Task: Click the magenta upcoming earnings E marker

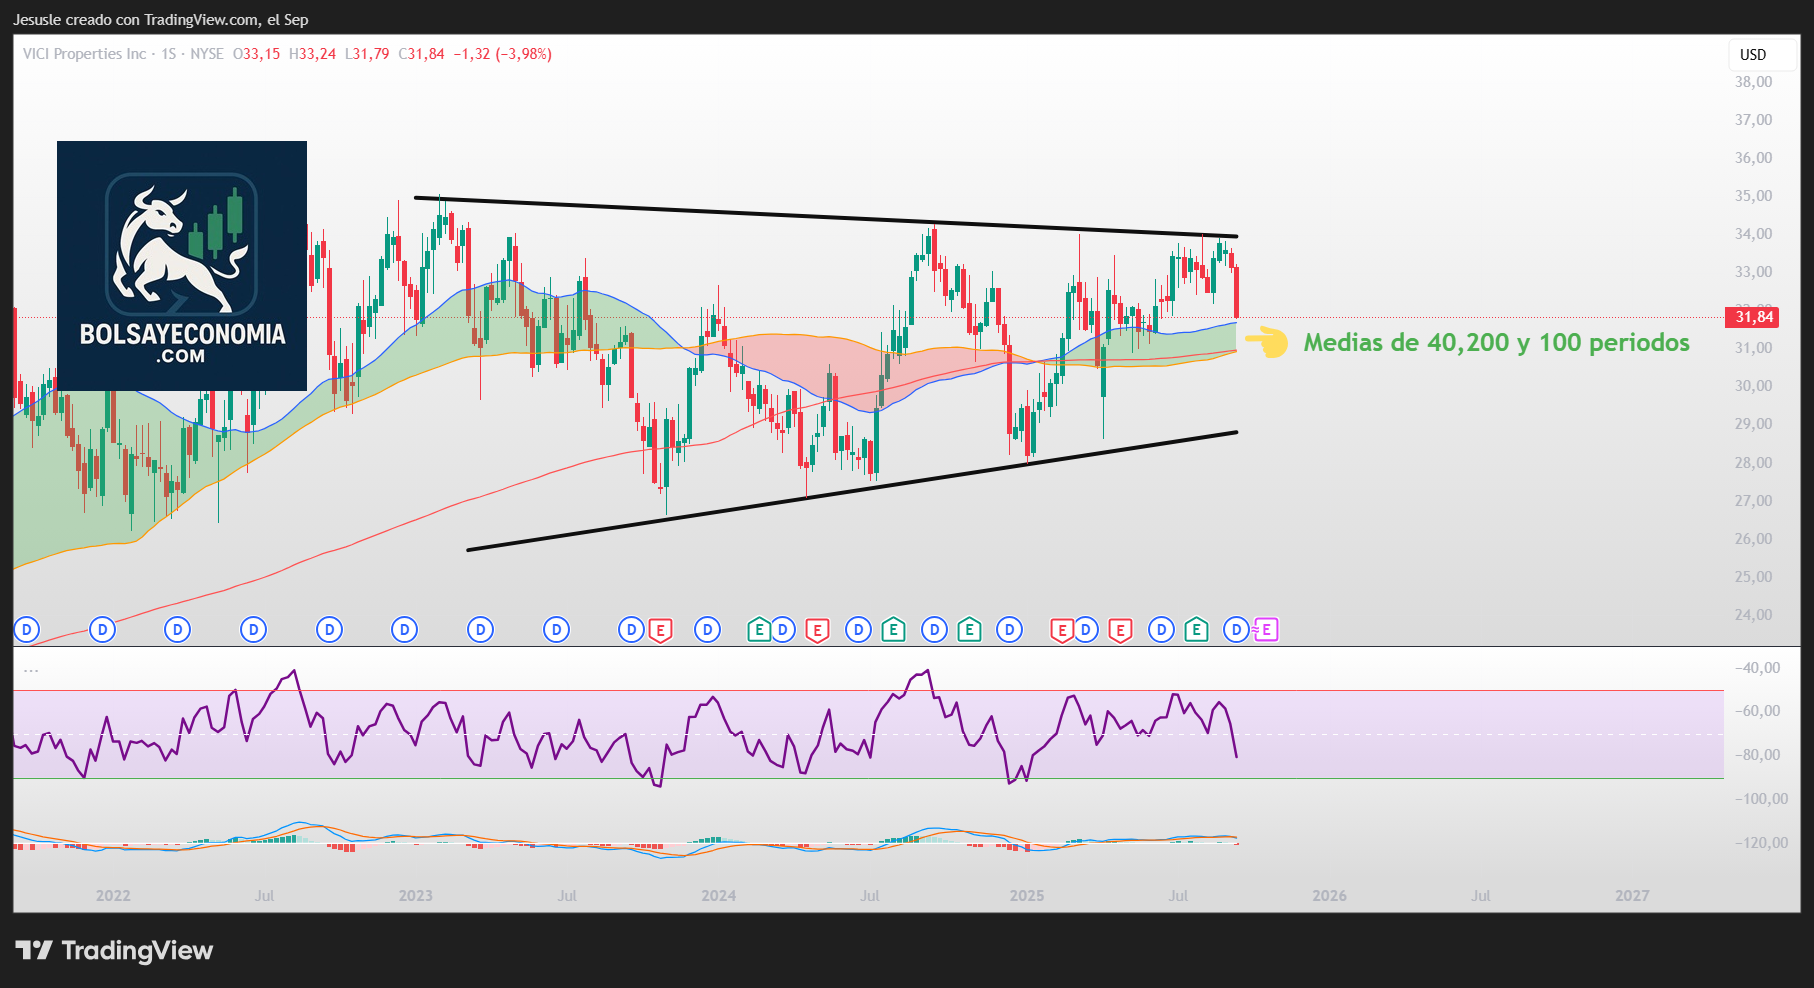Action: click(x=1267, y=630)
